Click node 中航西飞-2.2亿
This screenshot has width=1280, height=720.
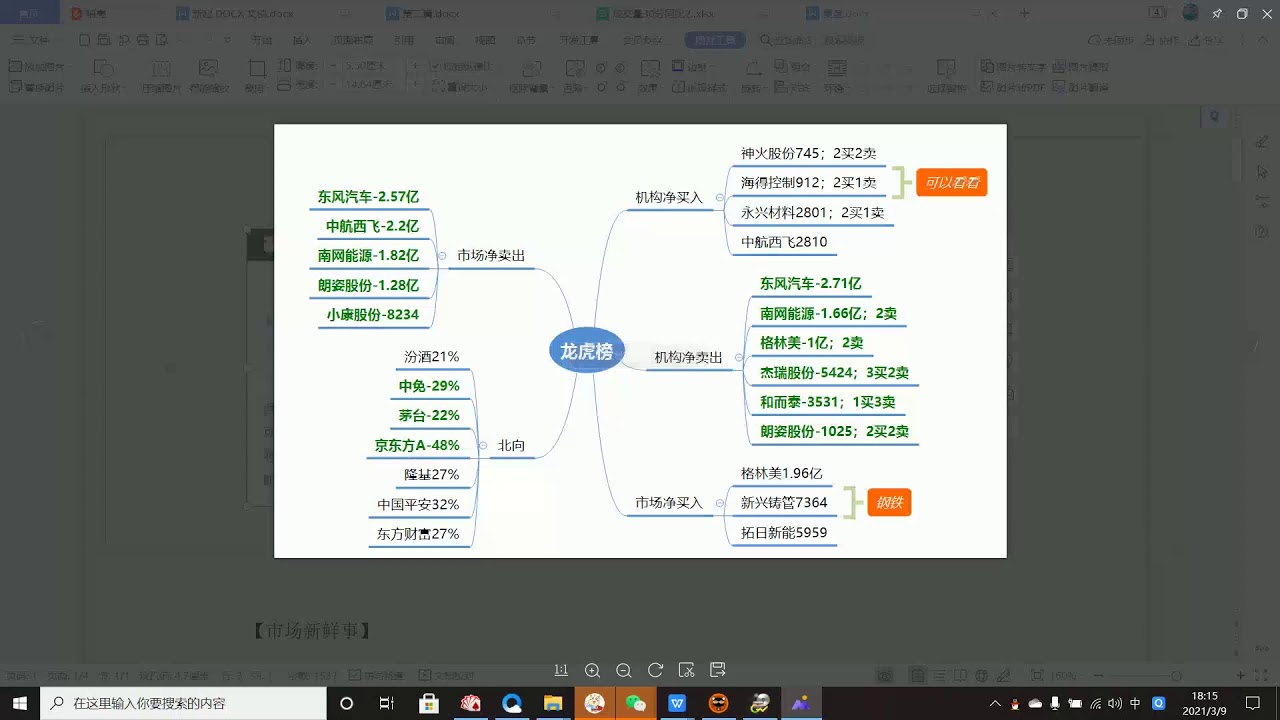[x=372, y=227]
